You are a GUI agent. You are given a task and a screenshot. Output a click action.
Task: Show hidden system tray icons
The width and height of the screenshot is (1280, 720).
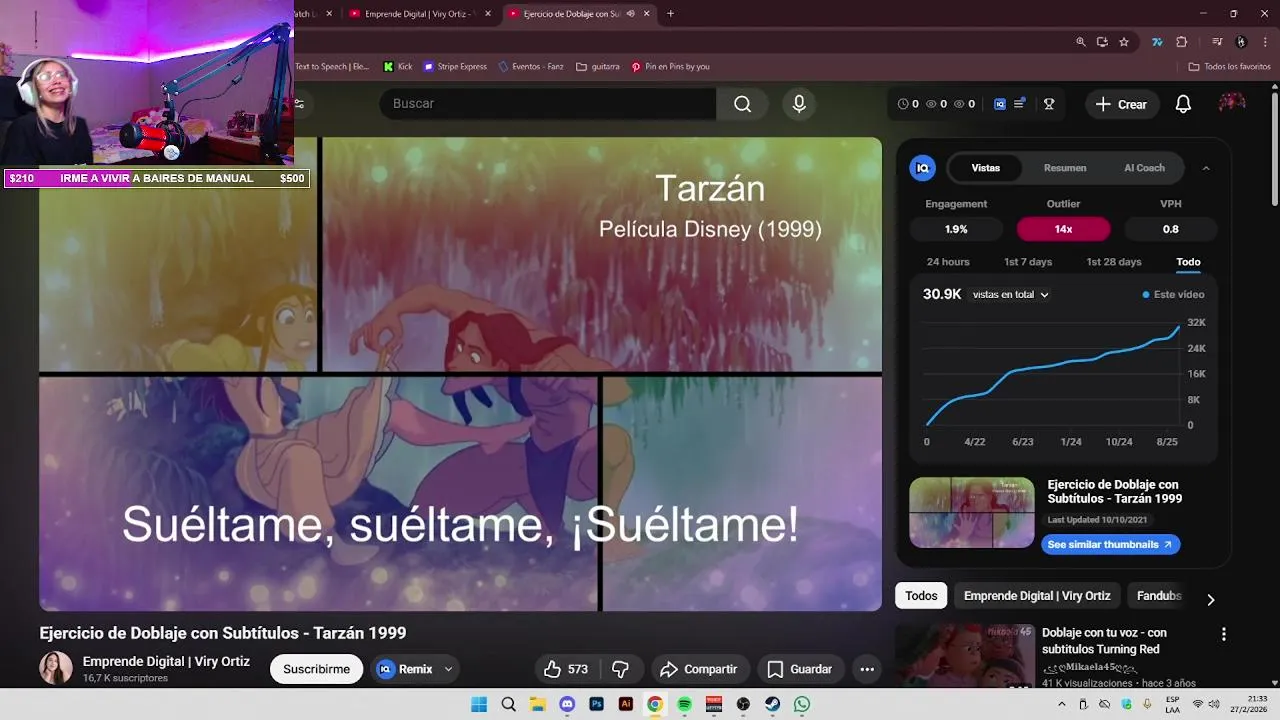[1062, 704]
